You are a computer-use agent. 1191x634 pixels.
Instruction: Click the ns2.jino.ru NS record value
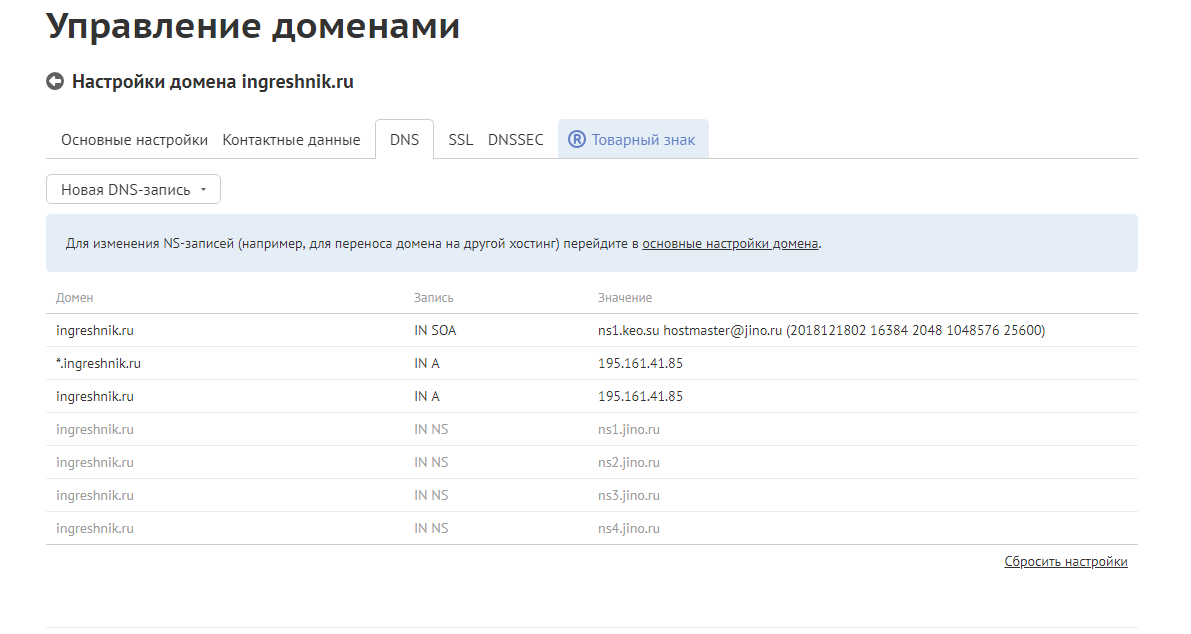pos(628,462)
